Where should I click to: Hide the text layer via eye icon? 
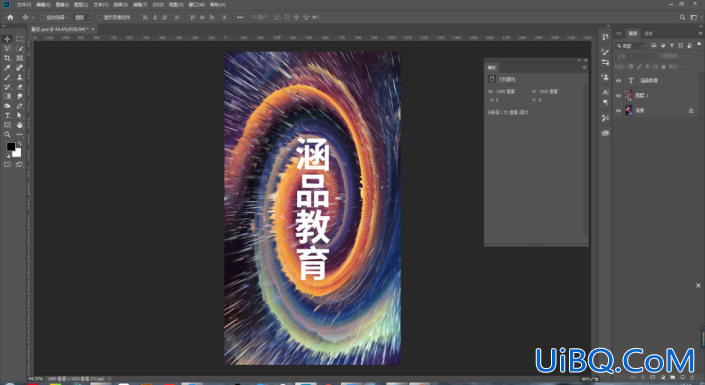618,81
